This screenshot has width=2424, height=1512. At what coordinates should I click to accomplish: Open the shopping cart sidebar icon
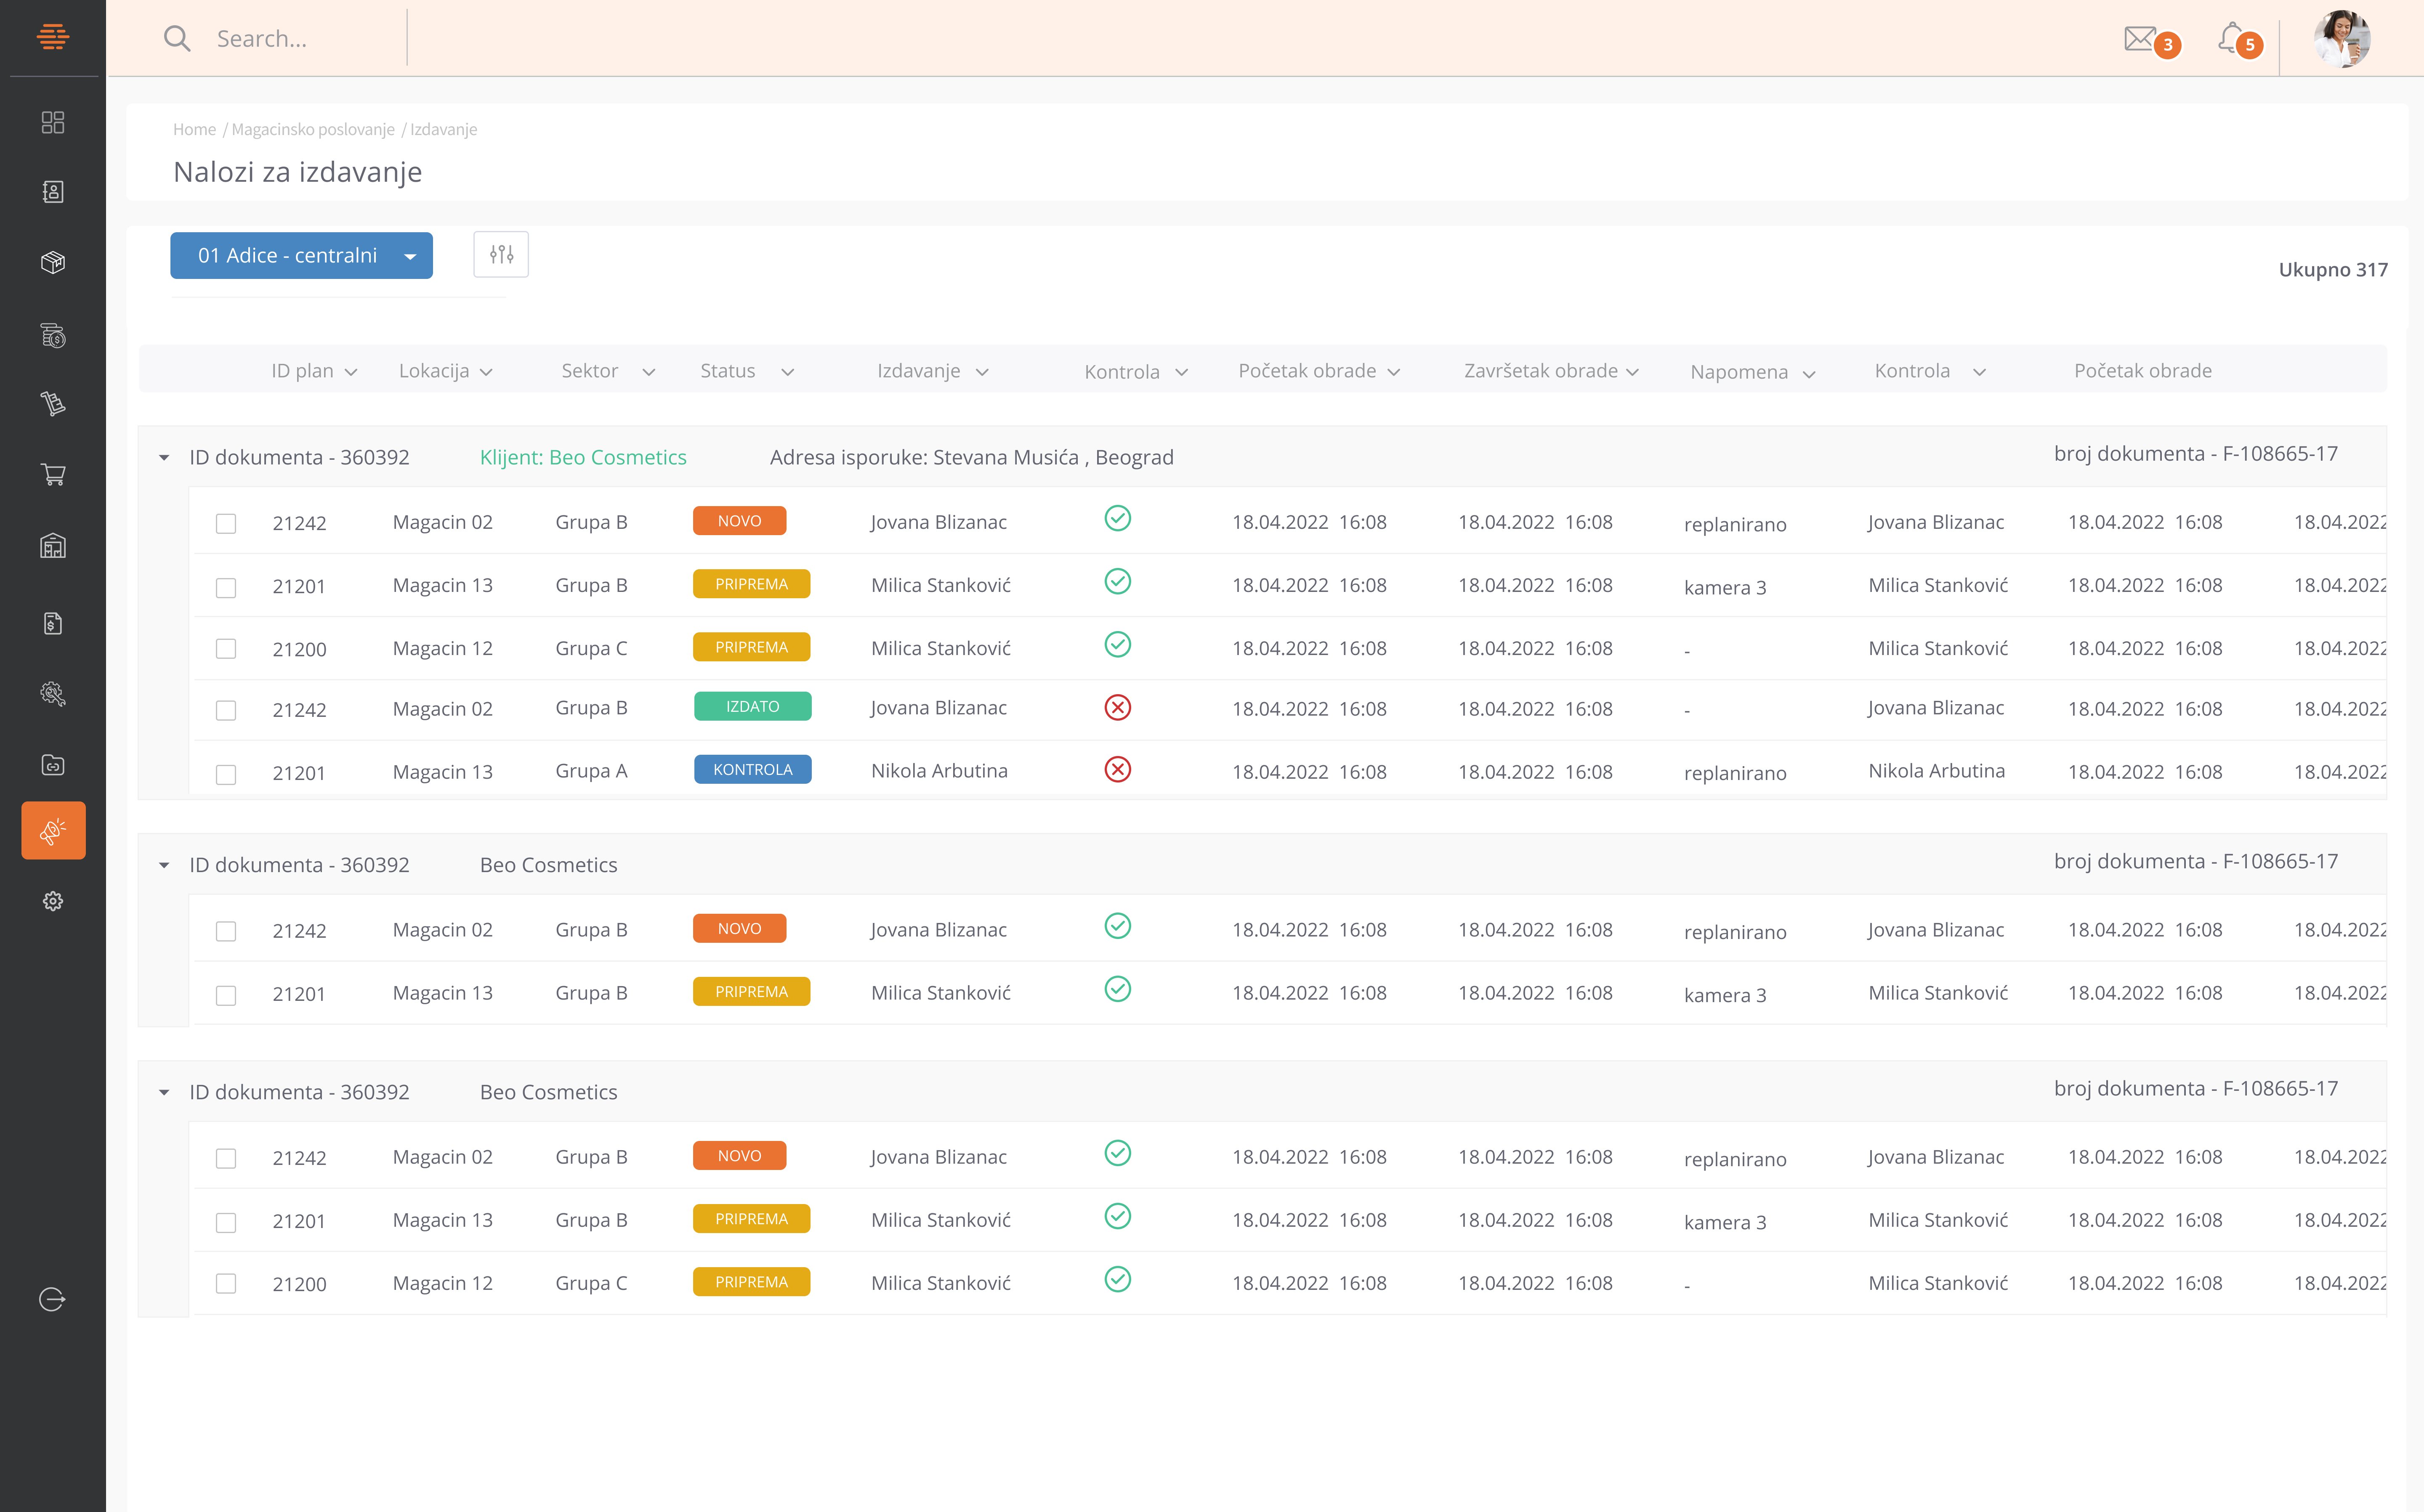click(x=53, y=474)
